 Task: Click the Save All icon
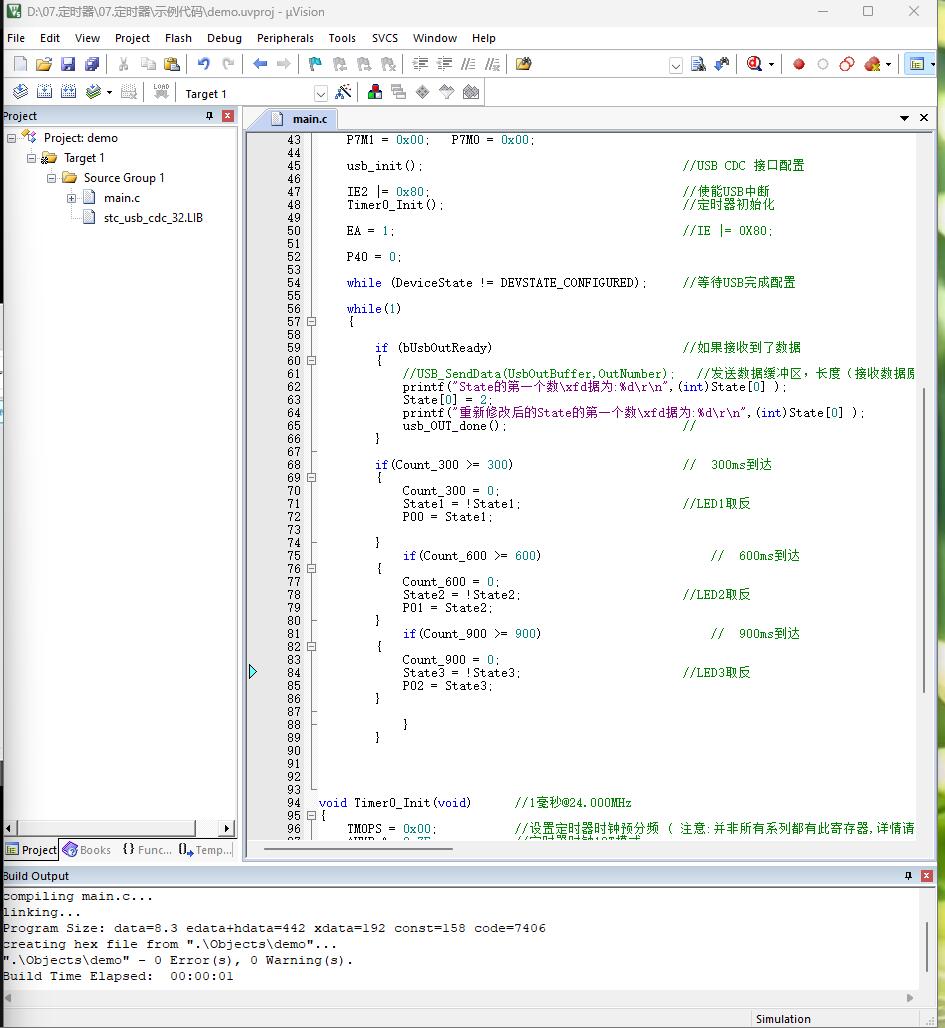(x=92, y=64)
